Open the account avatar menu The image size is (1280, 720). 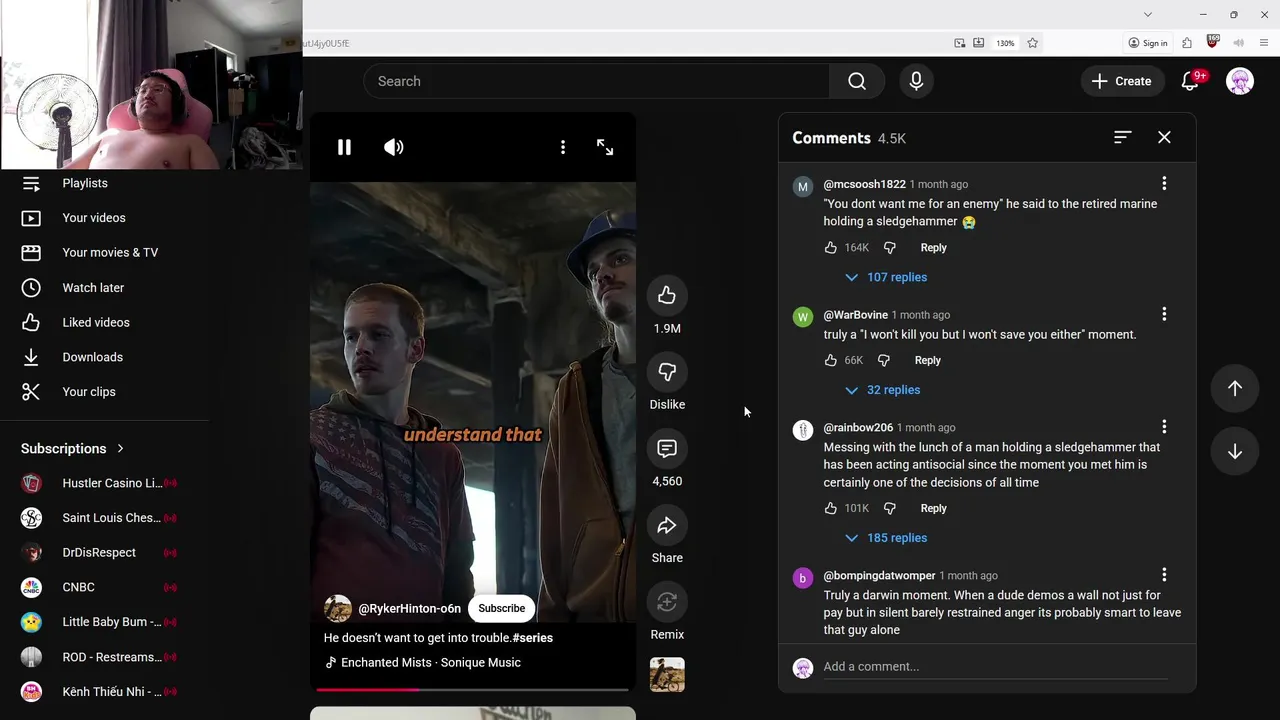tap(1240, 81)
